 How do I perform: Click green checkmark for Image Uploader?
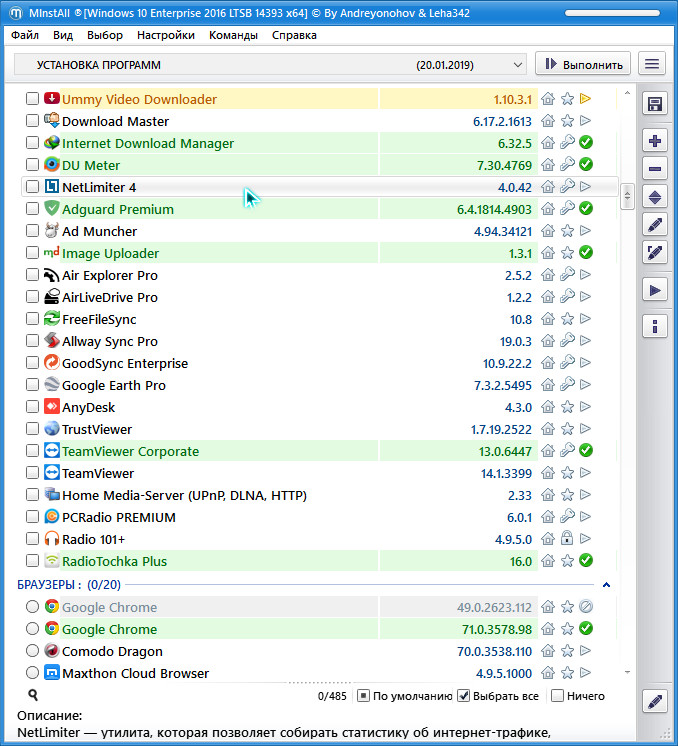point(586,253)
